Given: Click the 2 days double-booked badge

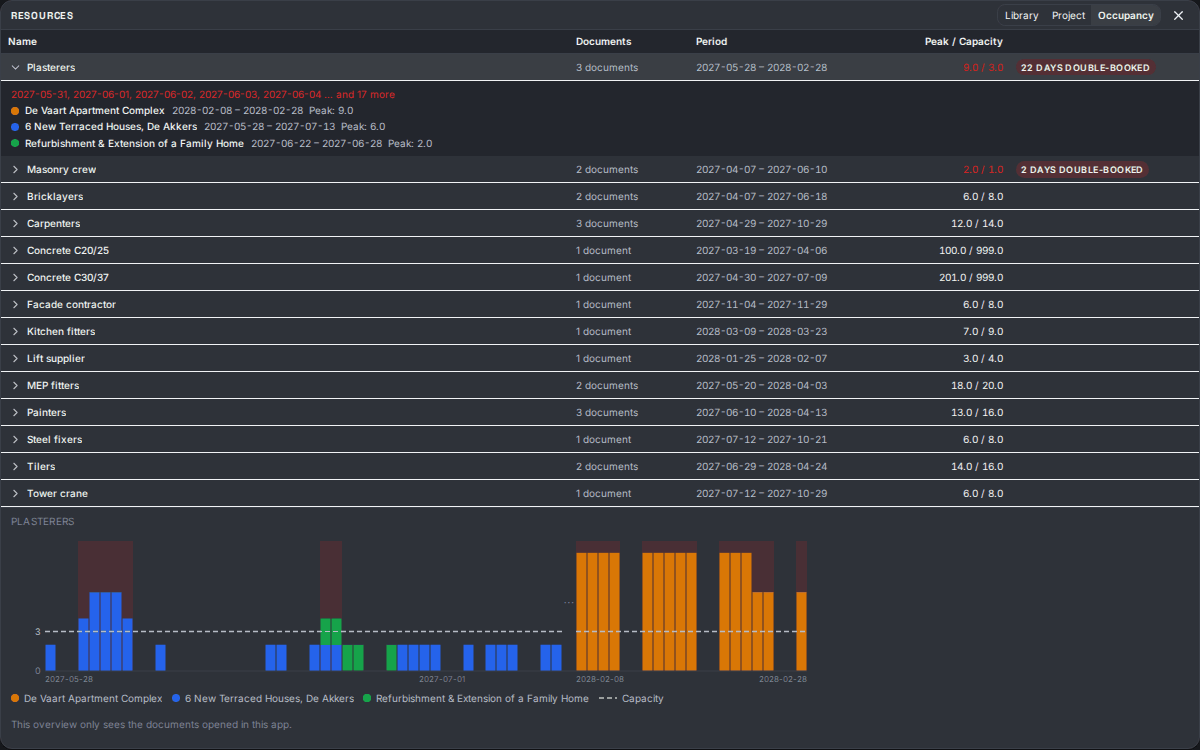Looking at the screenshot, I should pyautogui.click(x=1082, y=170).
